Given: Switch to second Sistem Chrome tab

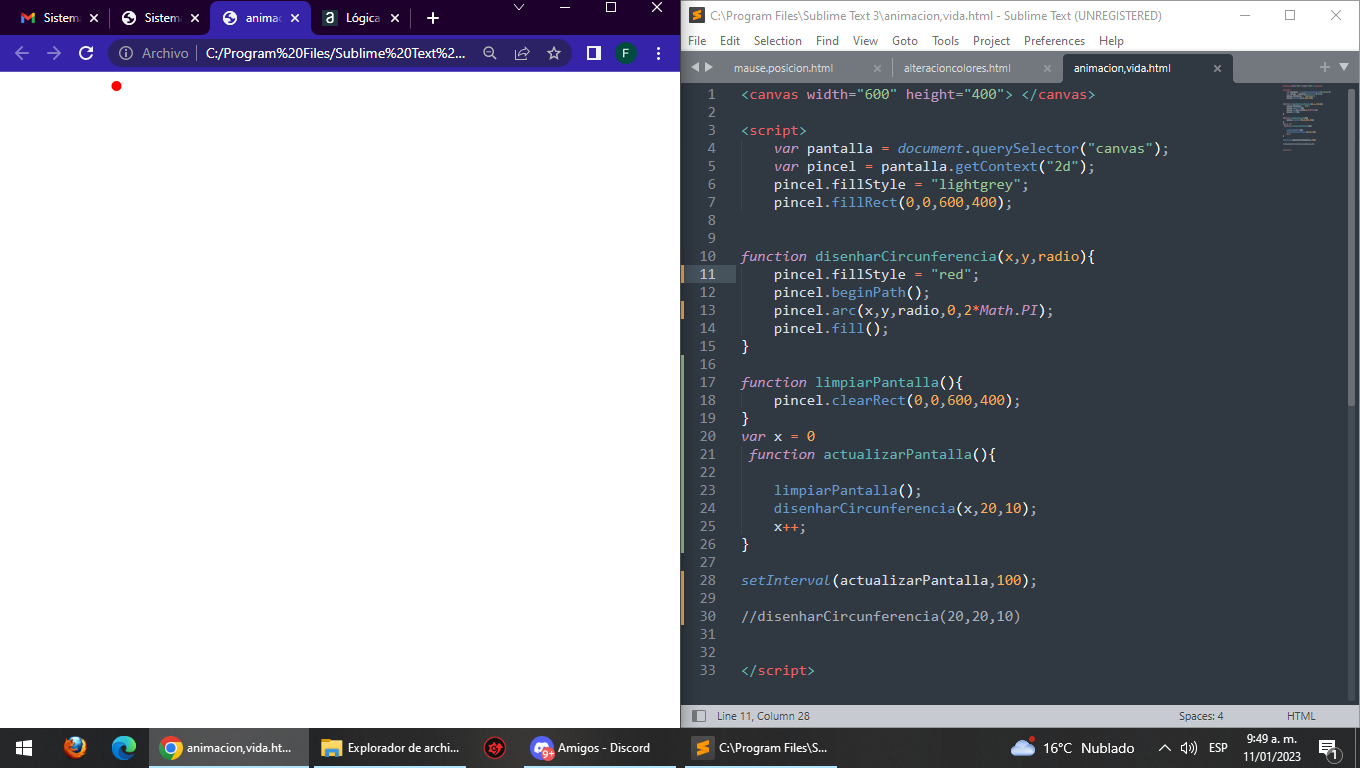Looking at the screenshot, I should pyautogui.click(x=159, y=18).
